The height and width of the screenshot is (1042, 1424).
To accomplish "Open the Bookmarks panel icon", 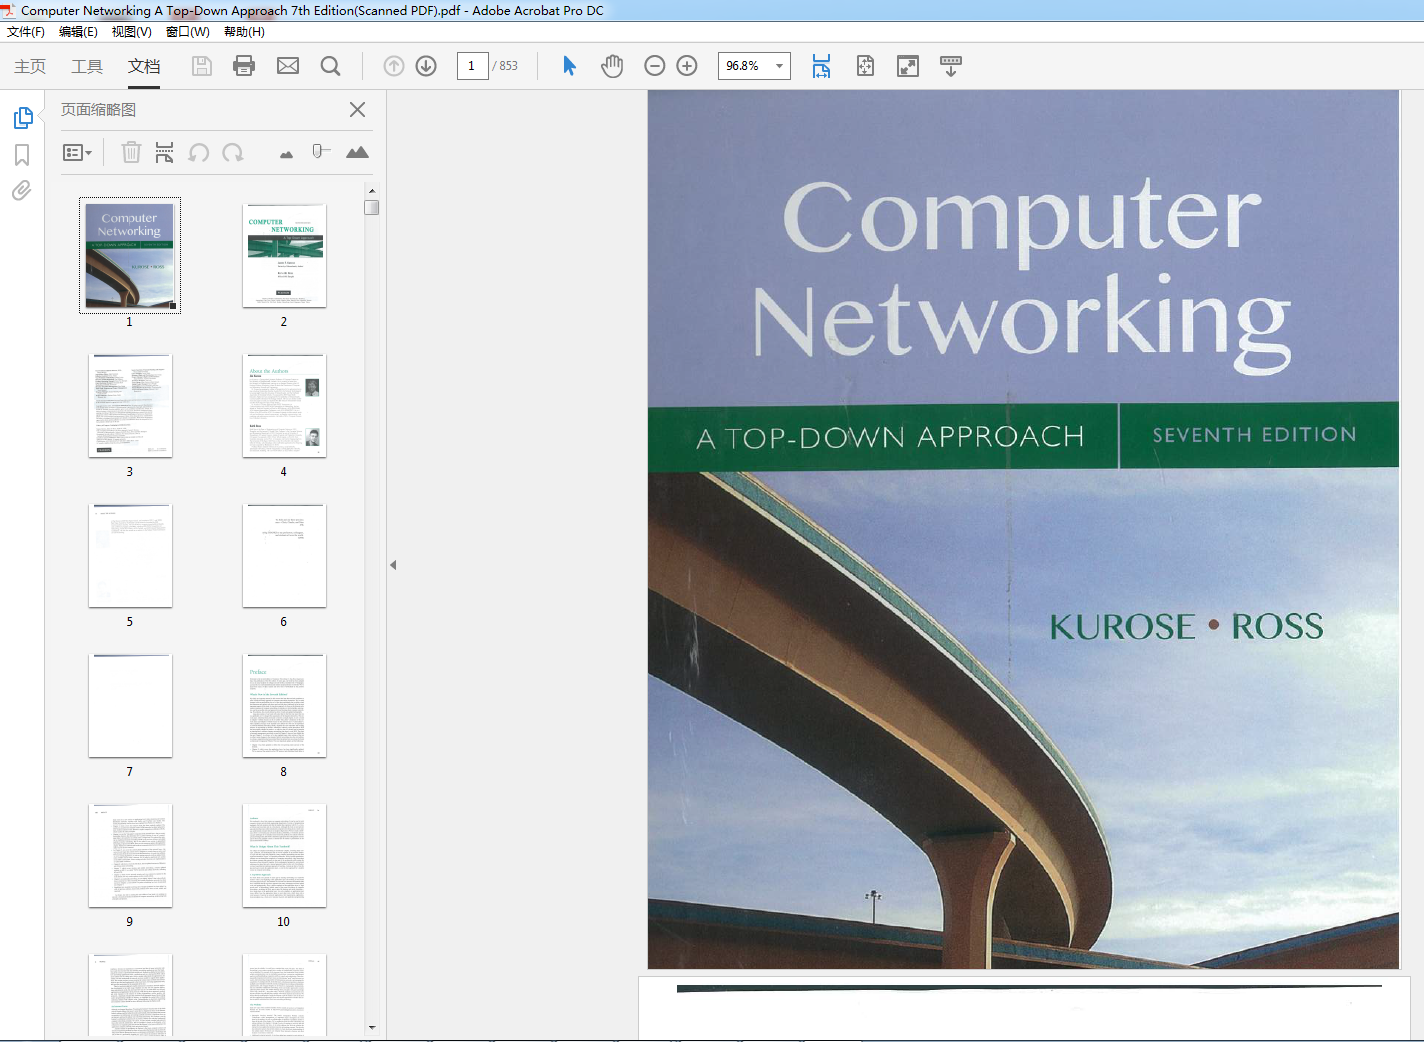I will [22, 155].
